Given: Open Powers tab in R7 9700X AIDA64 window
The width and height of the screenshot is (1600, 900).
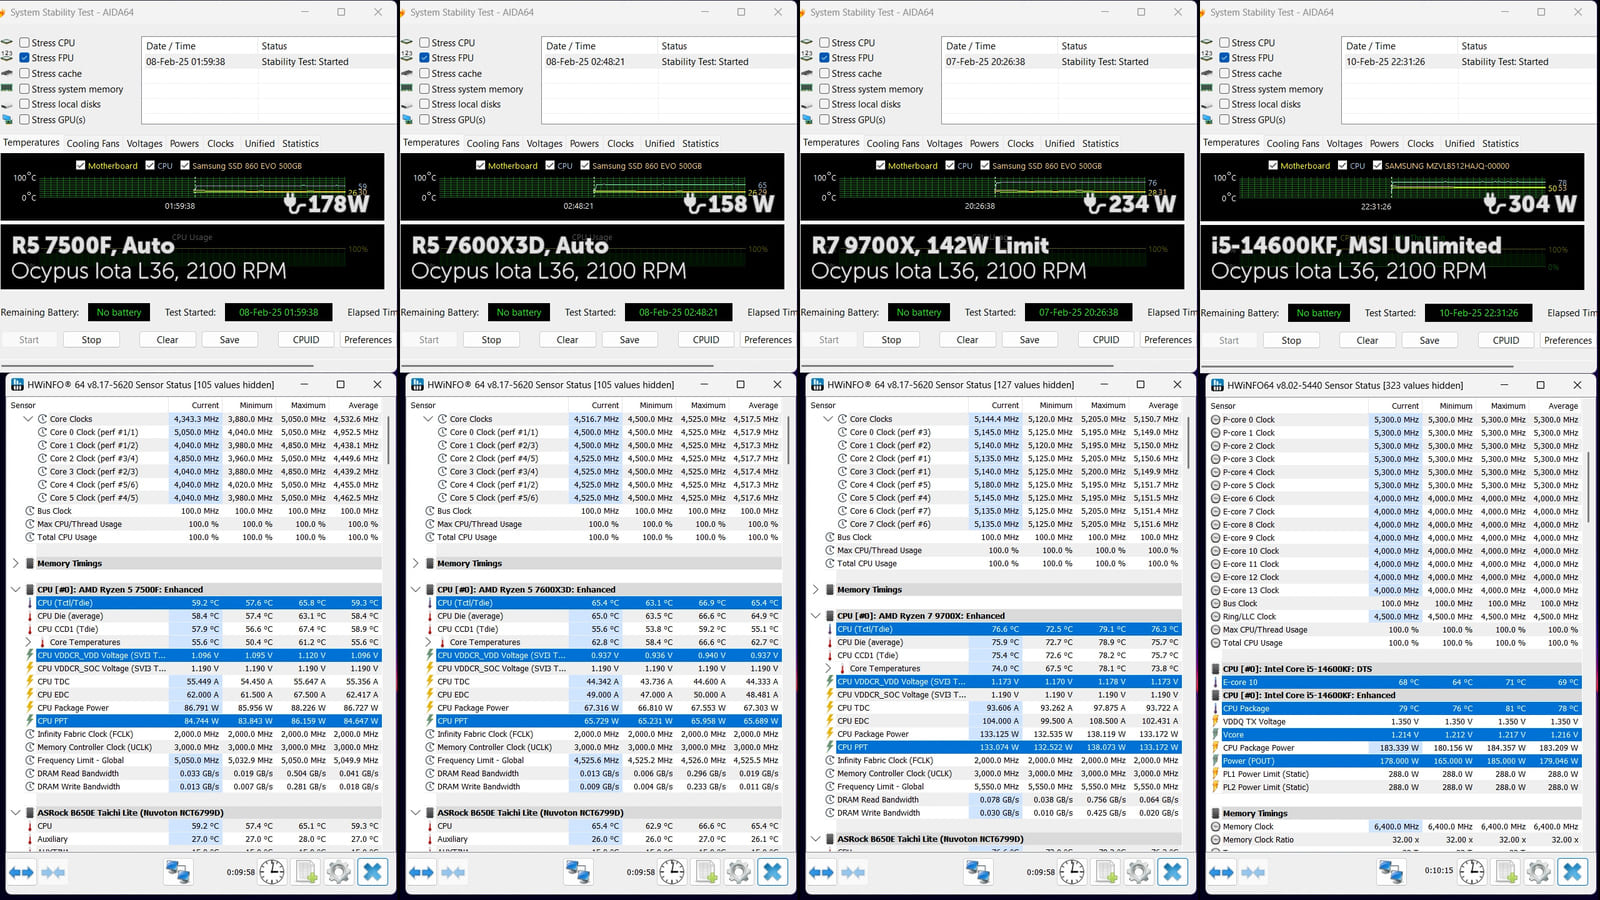Looking at the screenshot, I should 984,144.
